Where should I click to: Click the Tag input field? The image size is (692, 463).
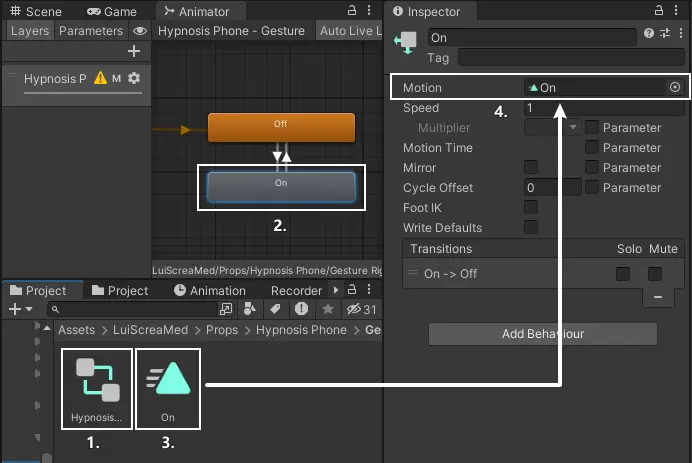(572, 57)
